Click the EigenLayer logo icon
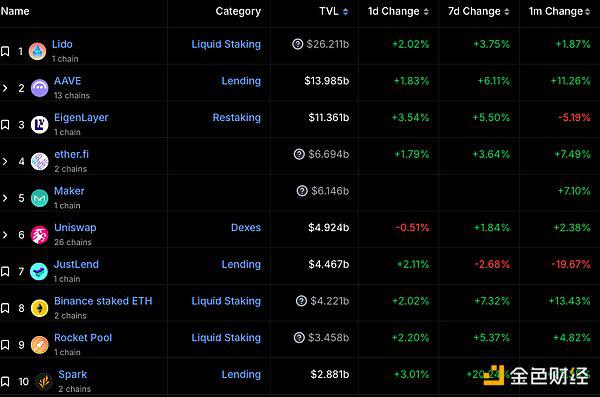 coord(39,125)
